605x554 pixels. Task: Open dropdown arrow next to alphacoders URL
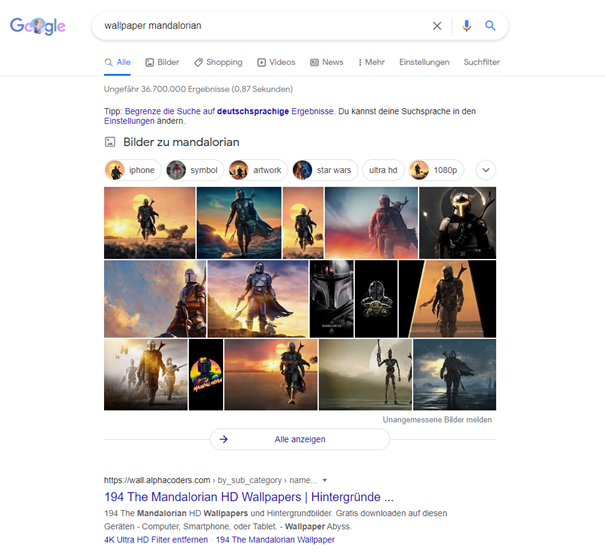324,480
